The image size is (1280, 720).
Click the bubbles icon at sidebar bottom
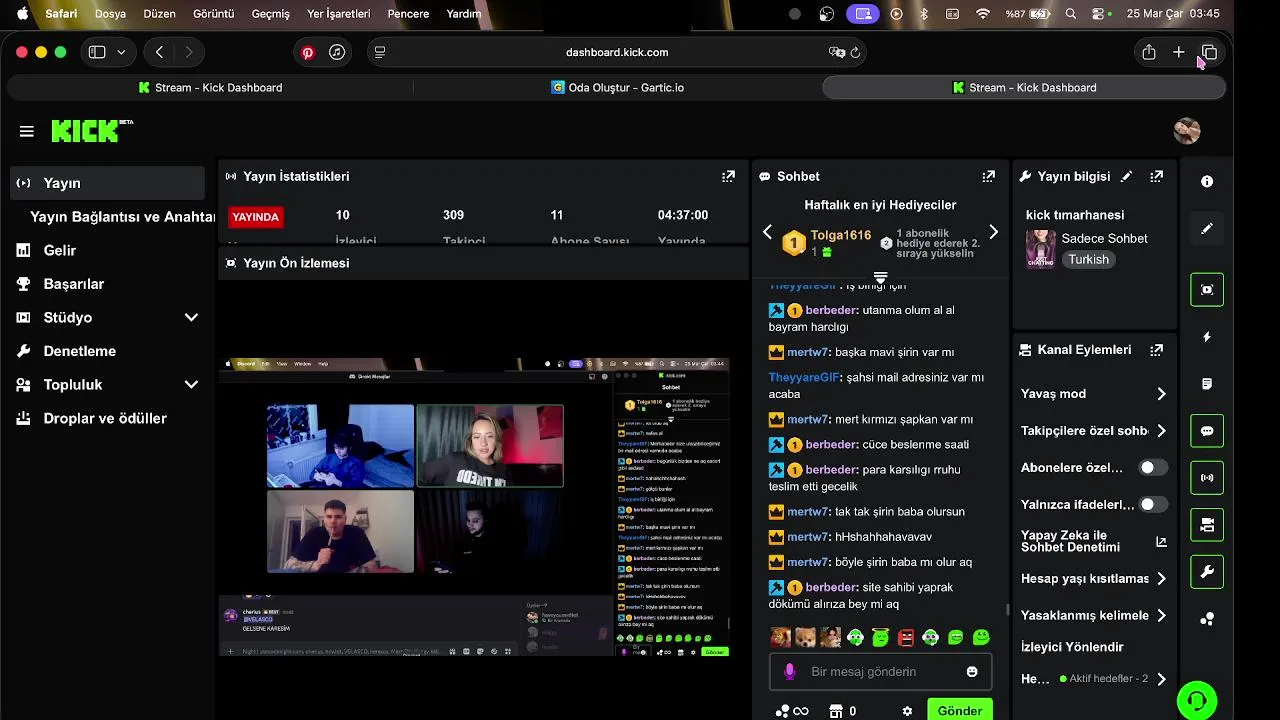tap(1207, 619)
